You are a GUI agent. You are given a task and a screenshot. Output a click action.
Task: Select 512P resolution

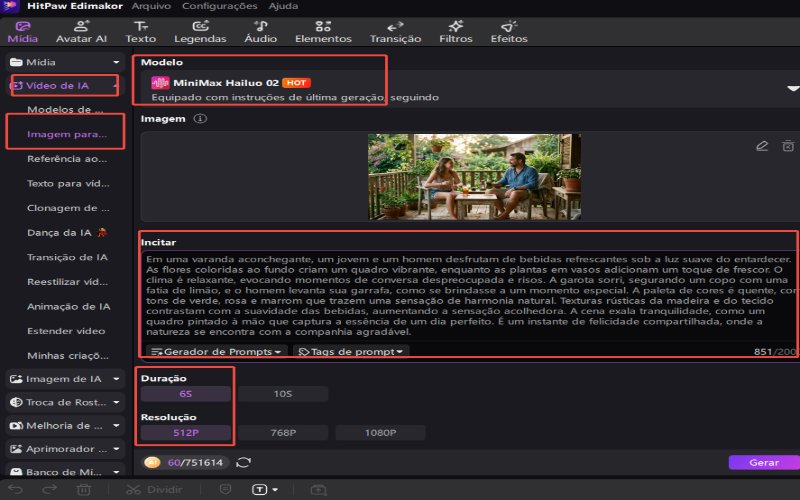pyautogui.click(x=186, y=433)
